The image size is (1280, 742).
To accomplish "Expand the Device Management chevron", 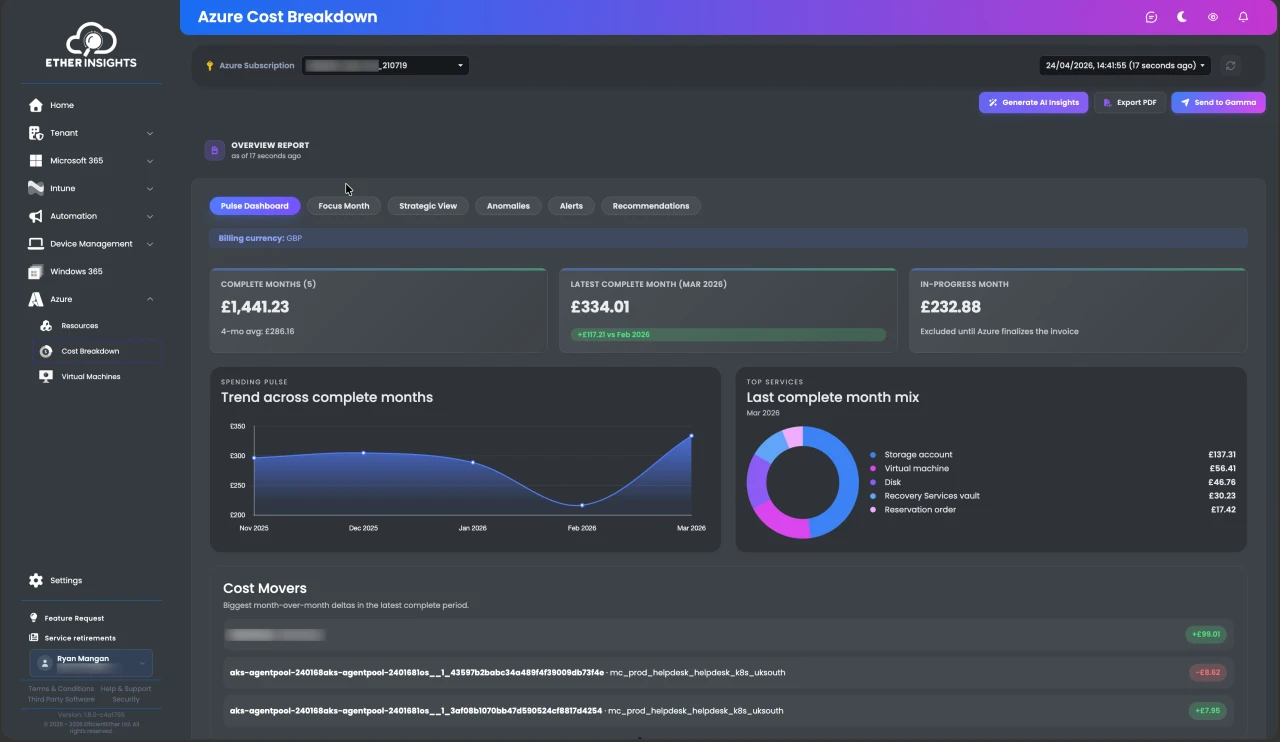I will tap(150, 244).
